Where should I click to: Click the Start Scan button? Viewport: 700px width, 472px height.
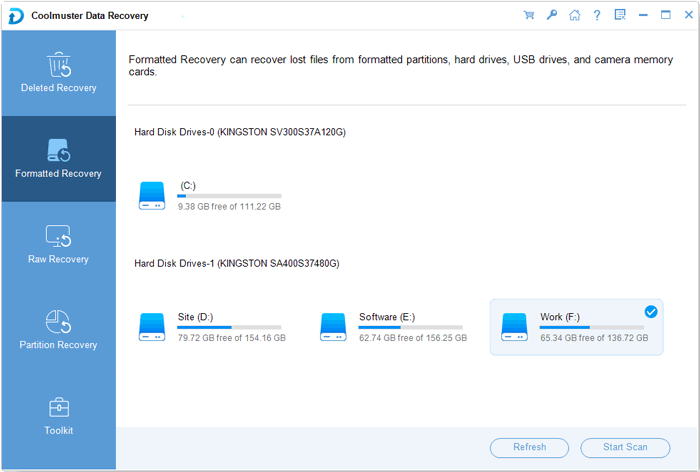625,447
